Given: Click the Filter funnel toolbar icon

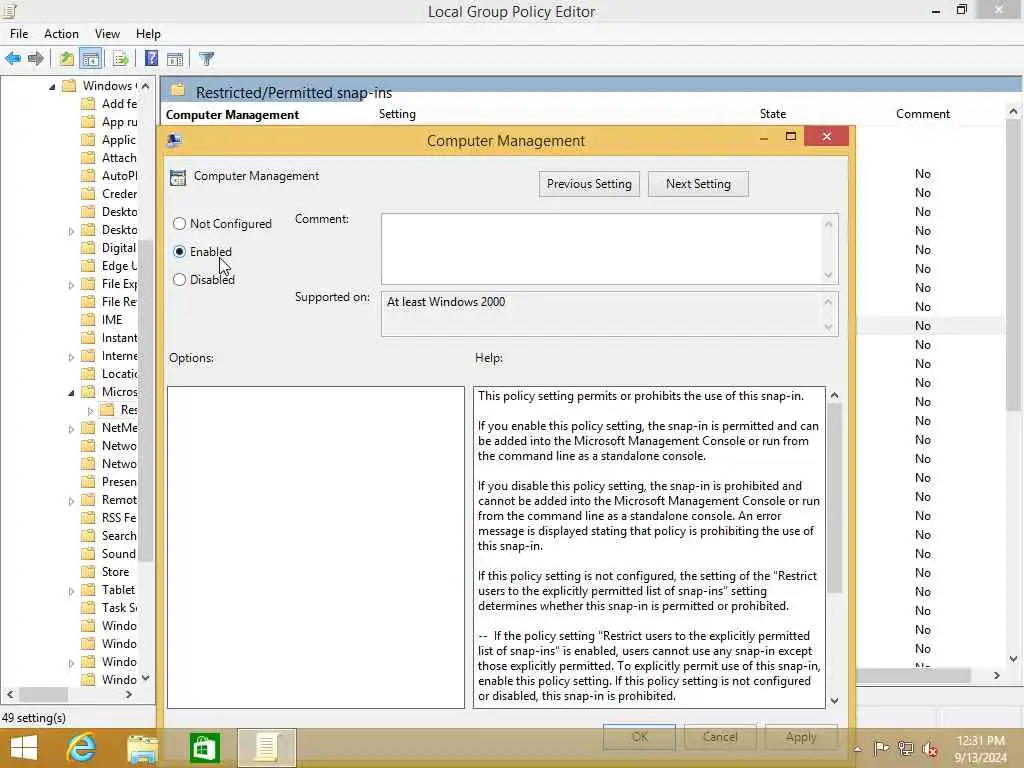Looking at the screenshot, I should [206, 59].
